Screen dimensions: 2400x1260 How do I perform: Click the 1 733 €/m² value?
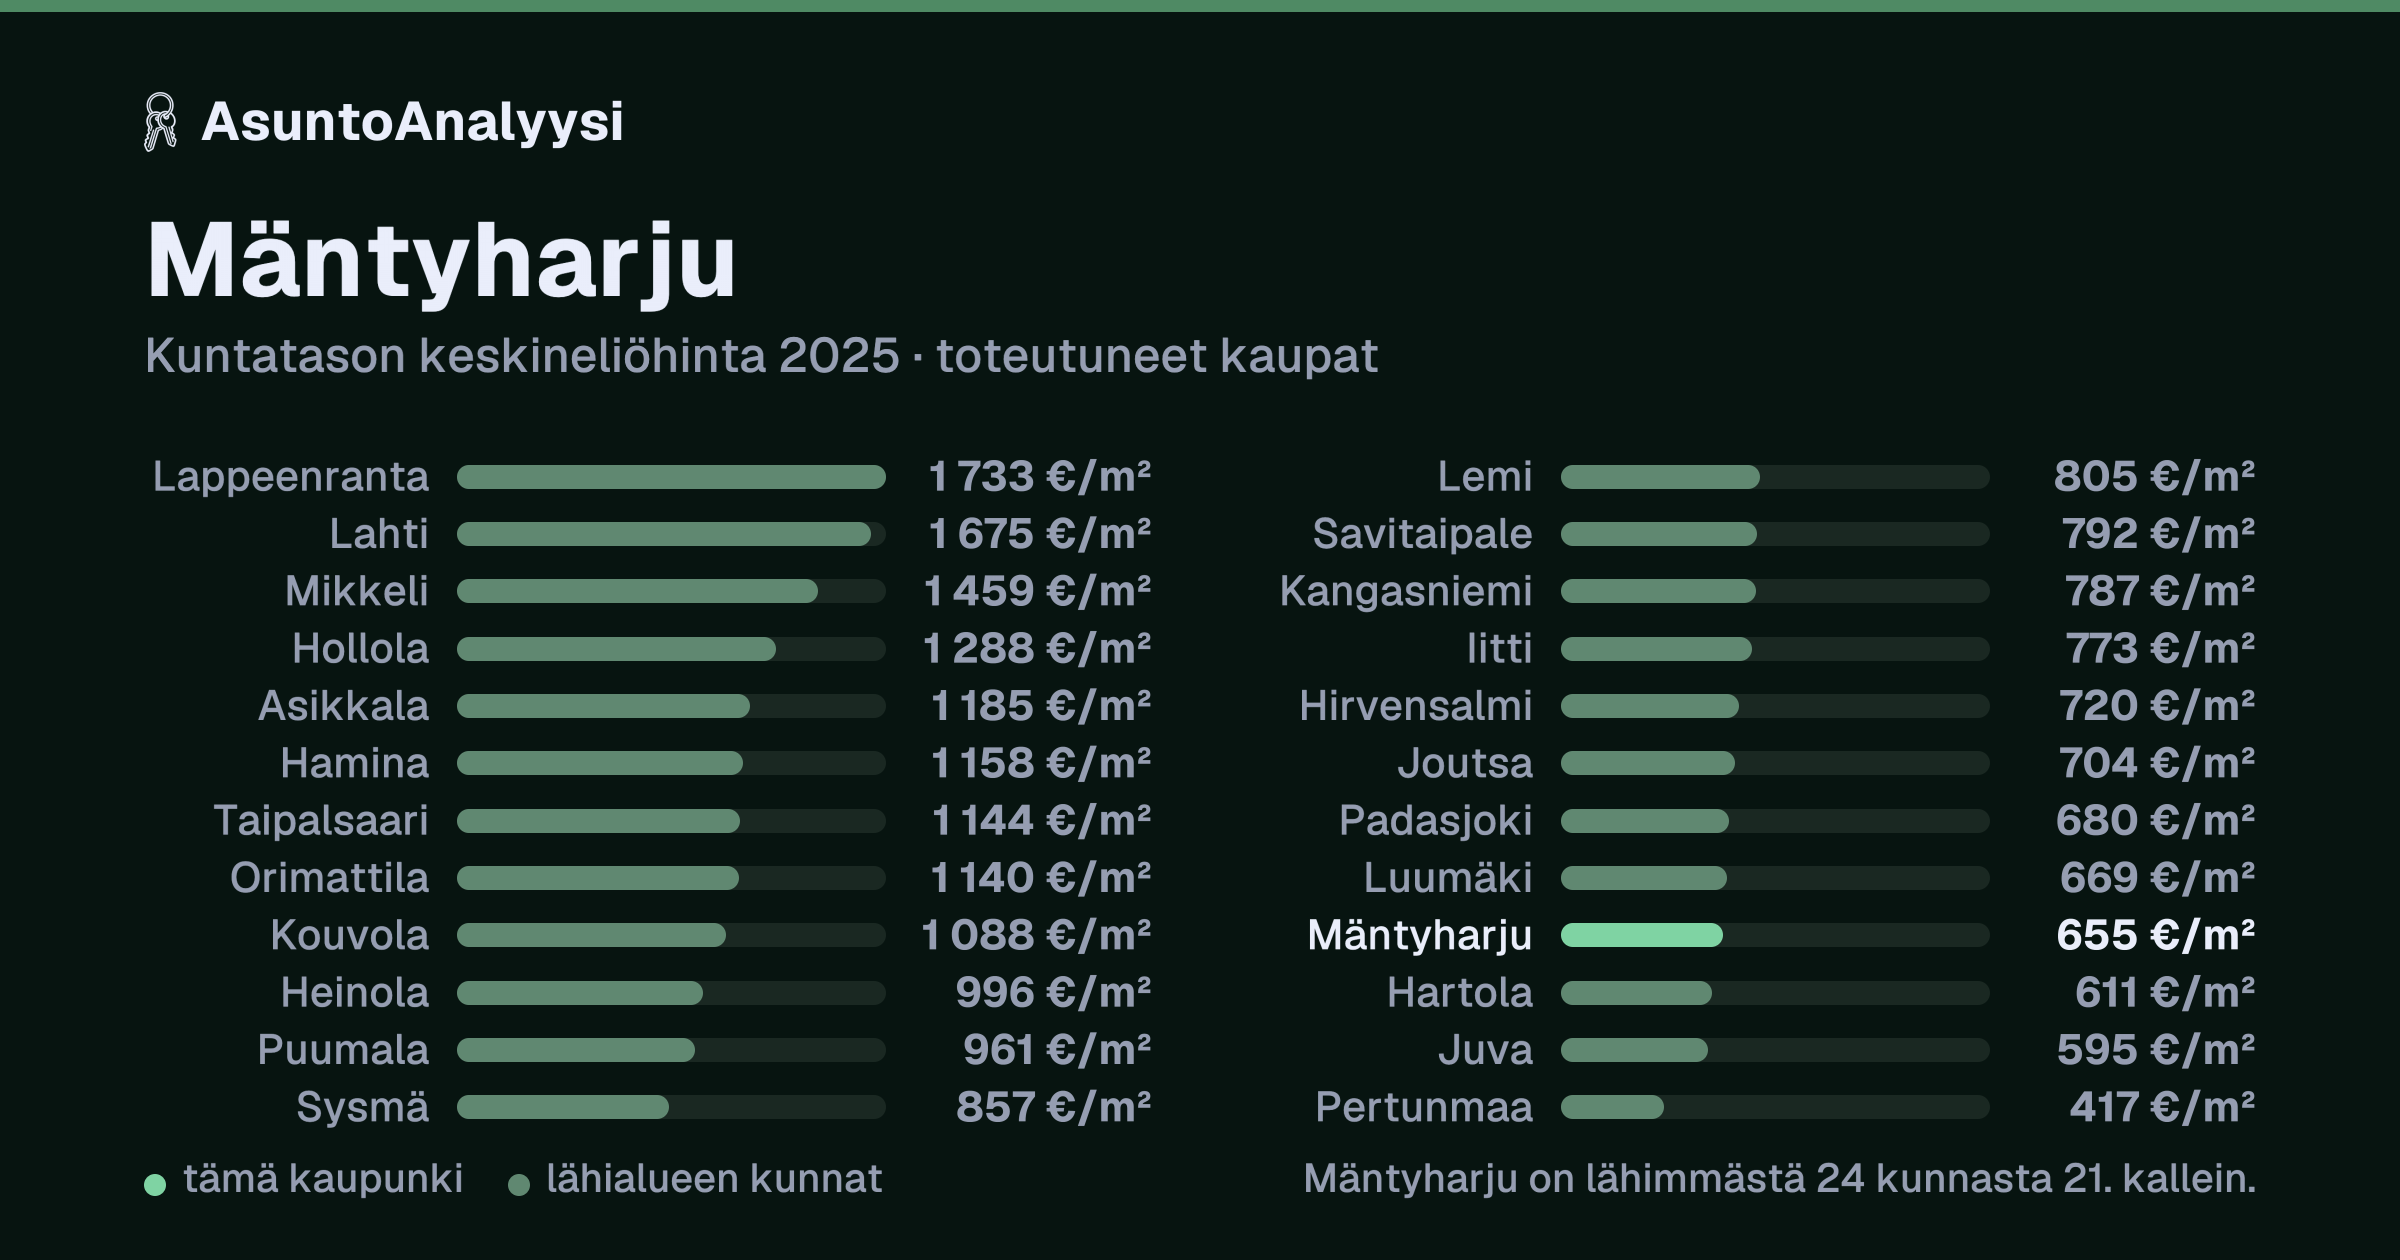pyautogui.click(x=1040, y=477)
